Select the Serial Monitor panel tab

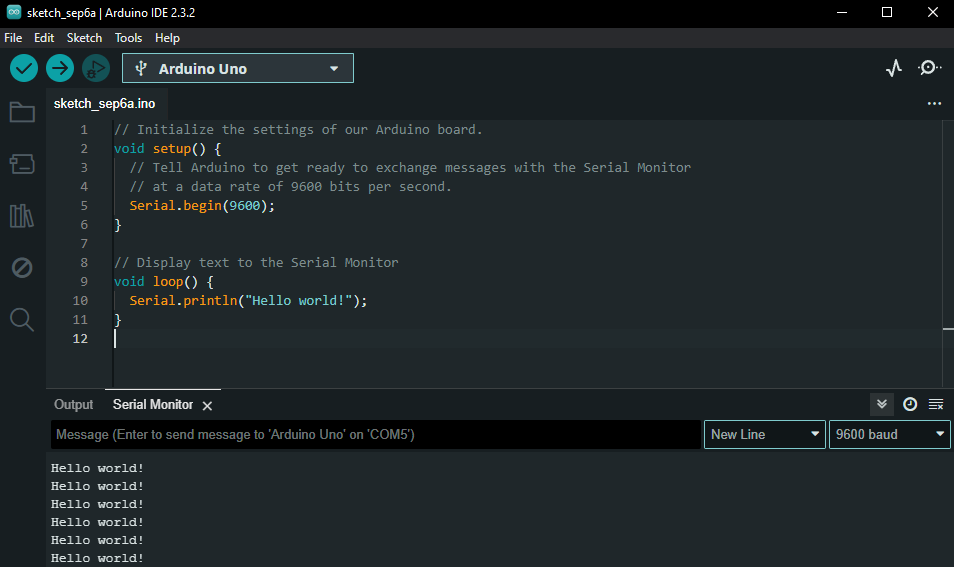click(153, 405)
